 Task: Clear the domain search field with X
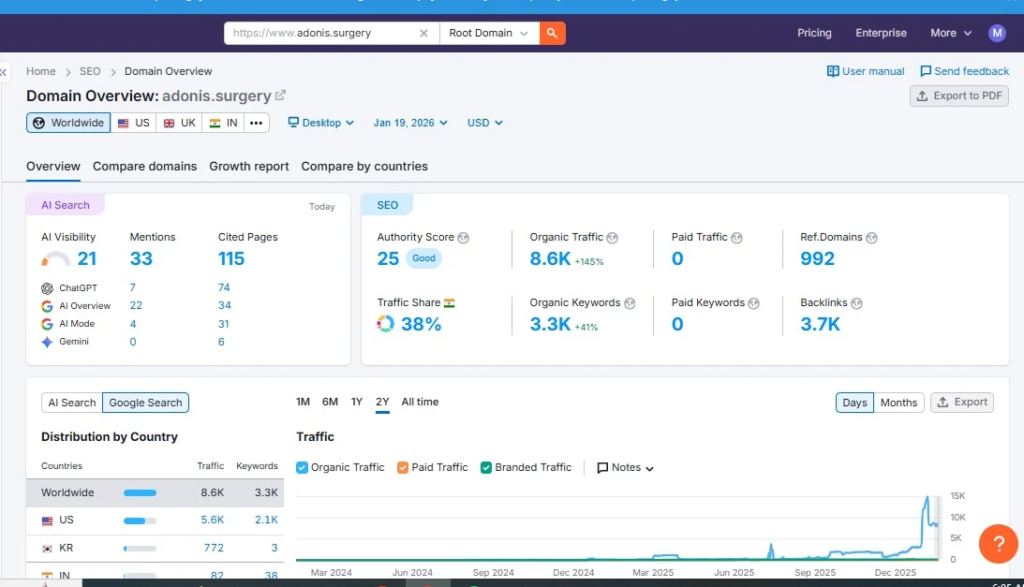point(423,33)
